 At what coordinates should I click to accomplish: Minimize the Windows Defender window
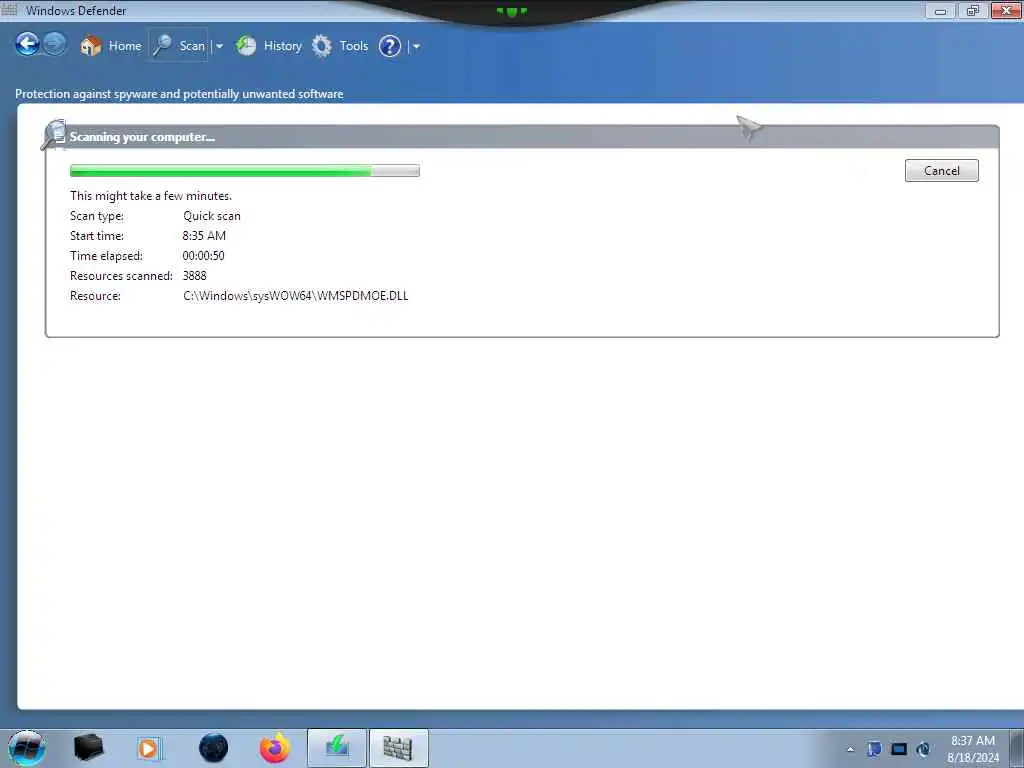point(940,10)
